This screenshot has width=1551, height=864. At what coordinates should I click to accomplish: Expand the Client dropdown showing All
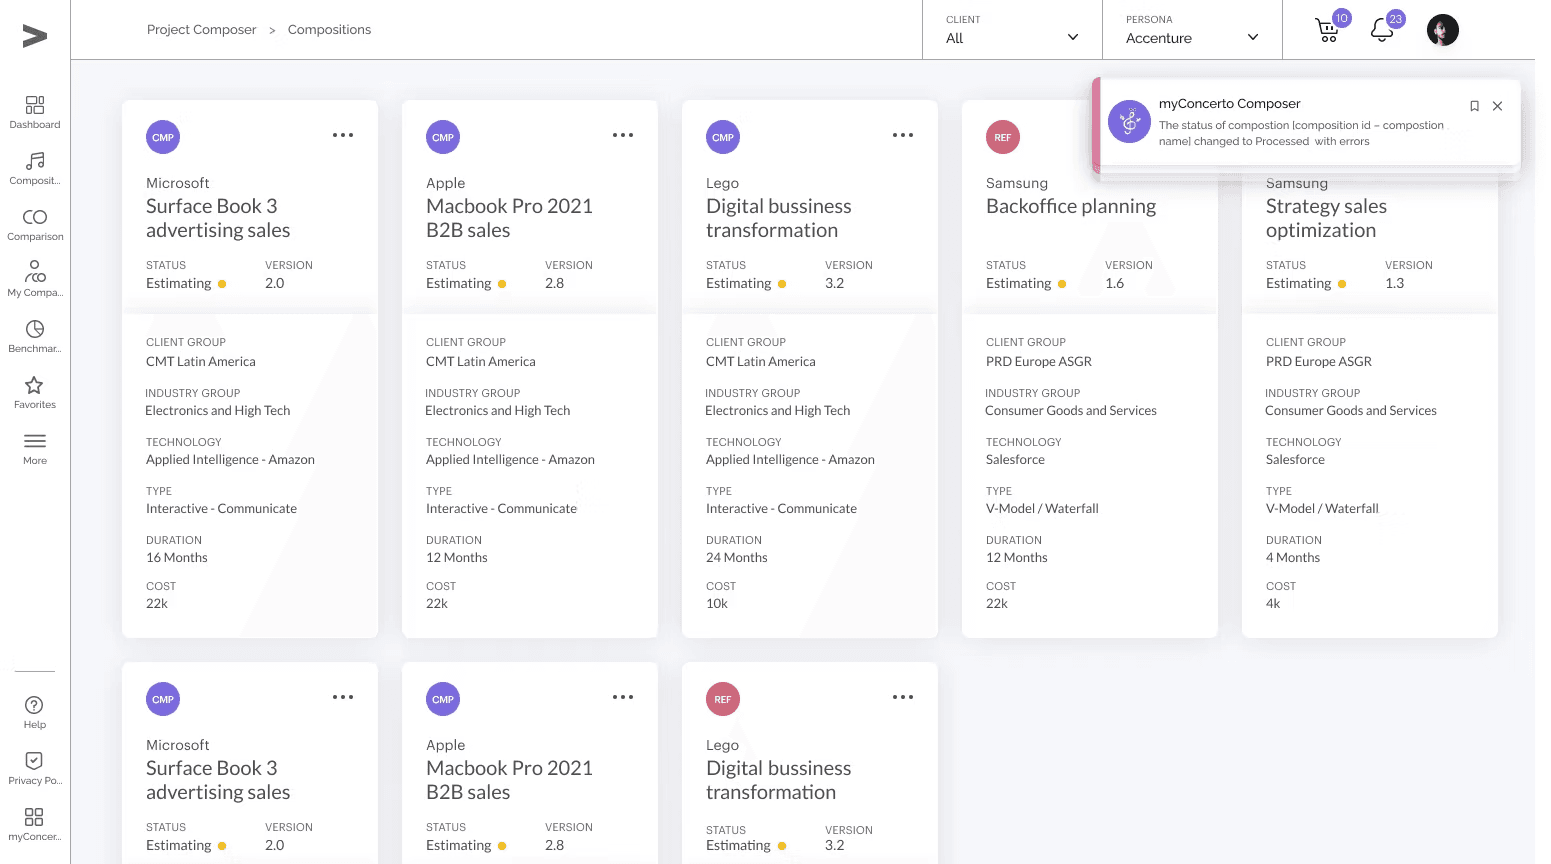click(1012, 30)
